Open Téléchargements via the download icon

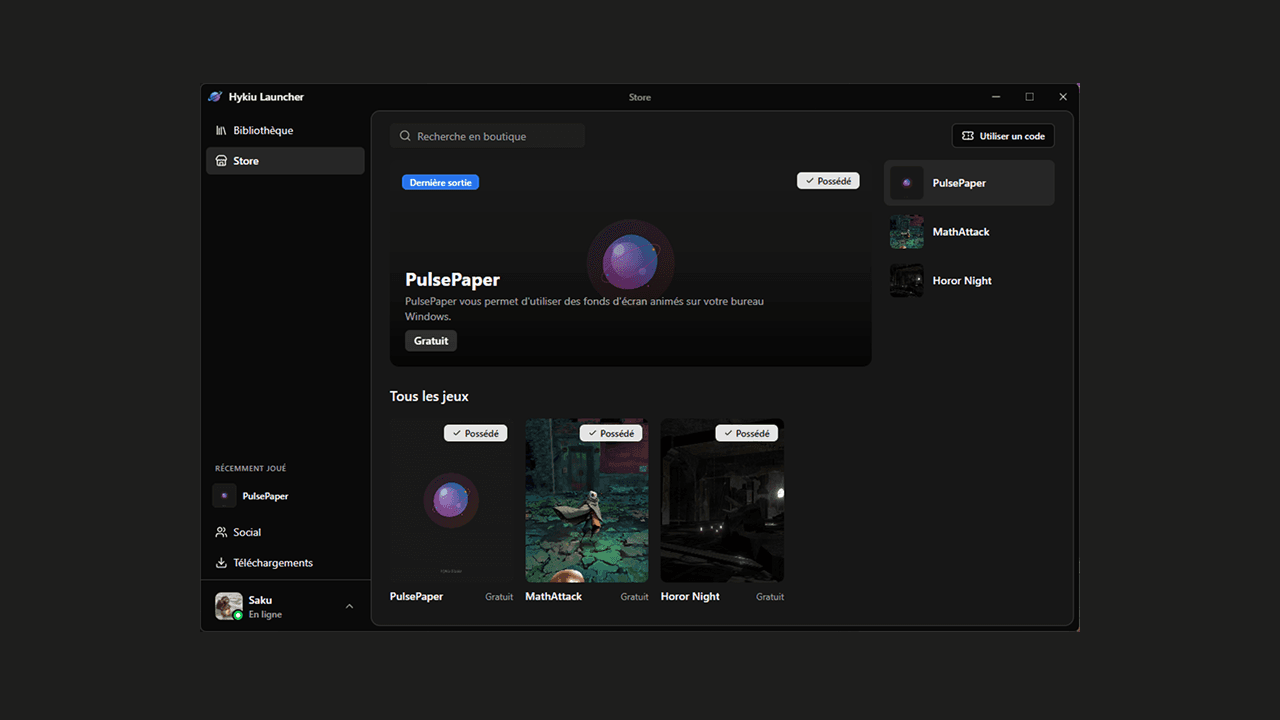[x=222, y=563]
